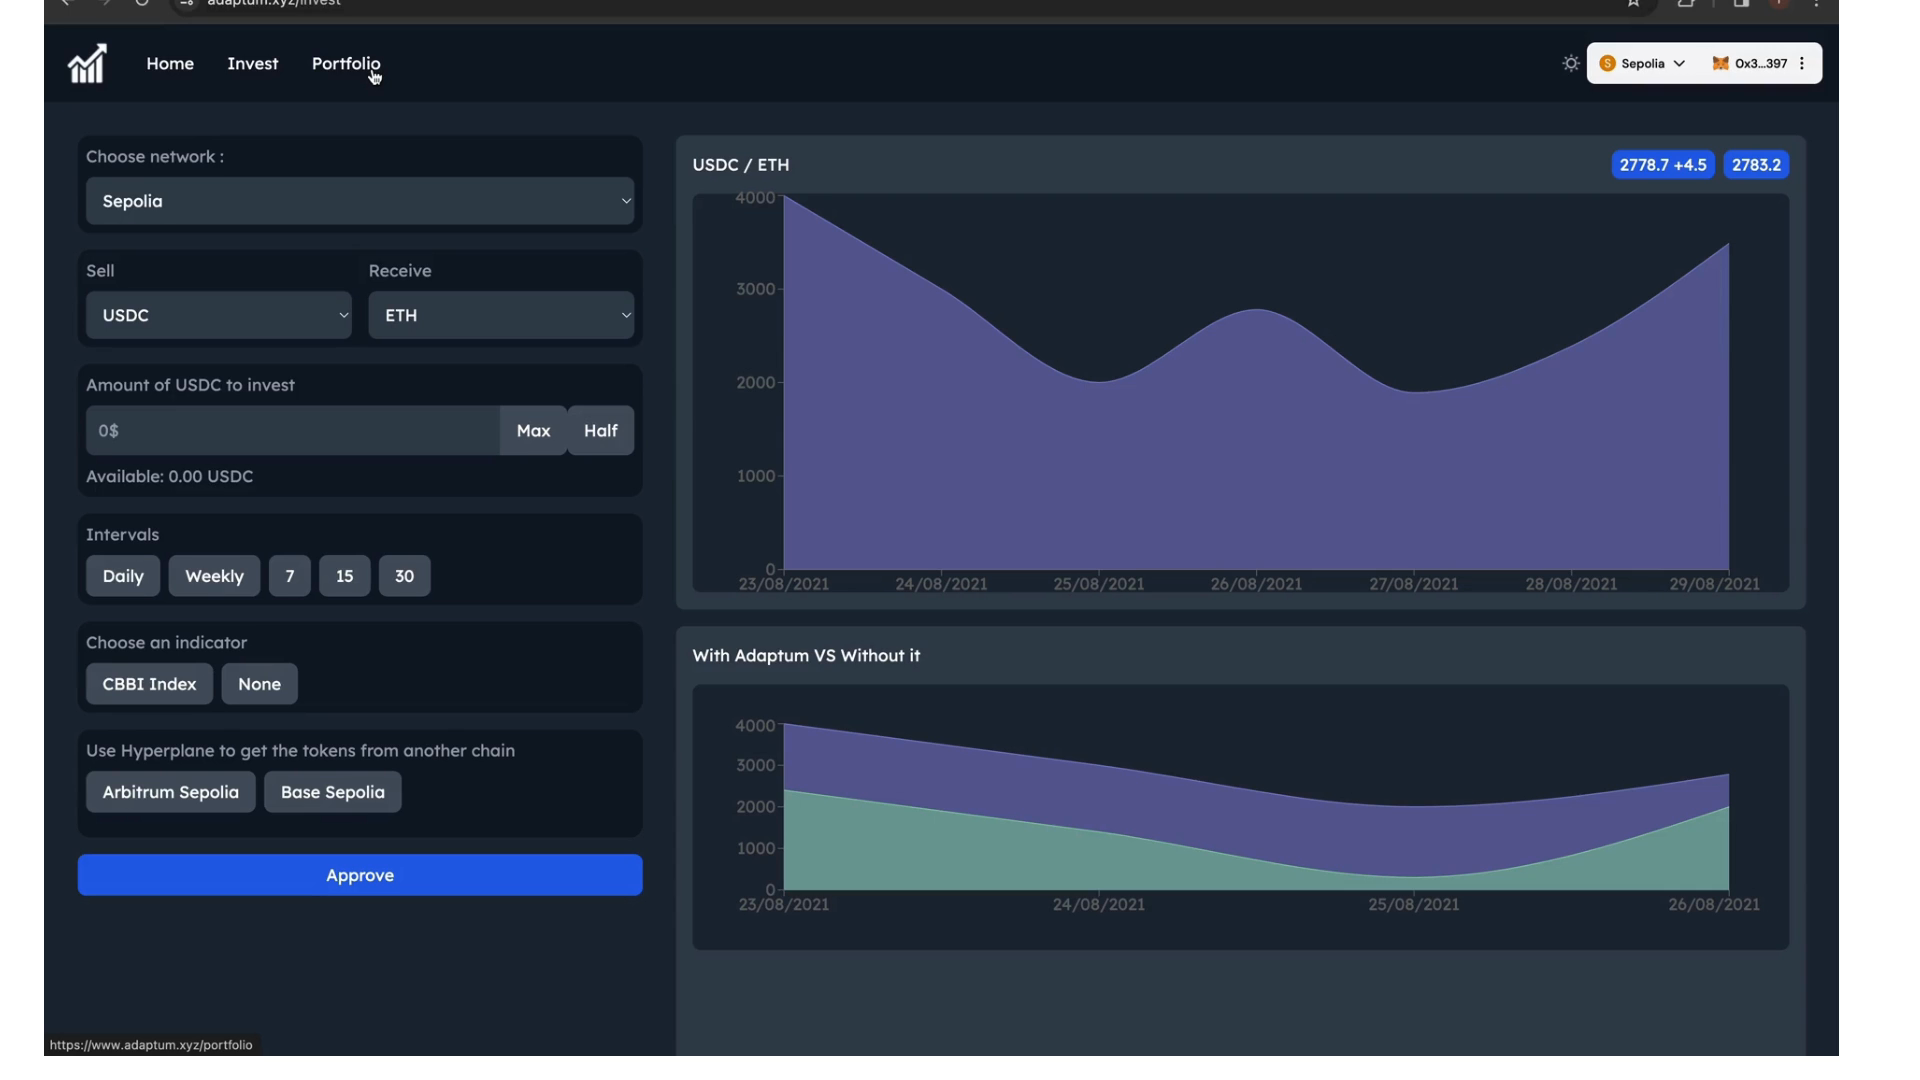This screenshot has height=1080, width=1920.
Task: Click the MetaMask fox wallet icon
Action: [1720, 63]
